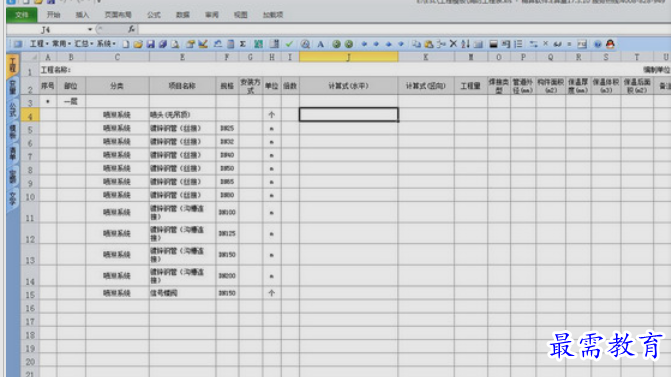Screen dimensions: 671x377
Task: Click the black gradient rectangle icon
Action: [x=493, y=44]
